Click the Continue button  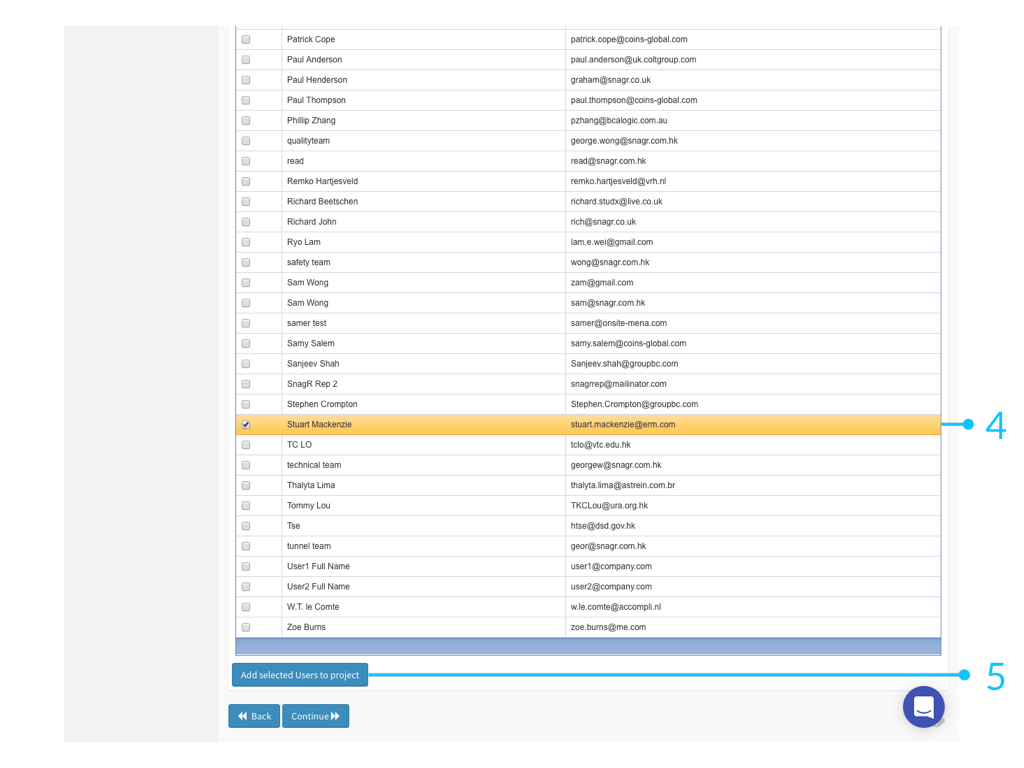click(315, 716)
